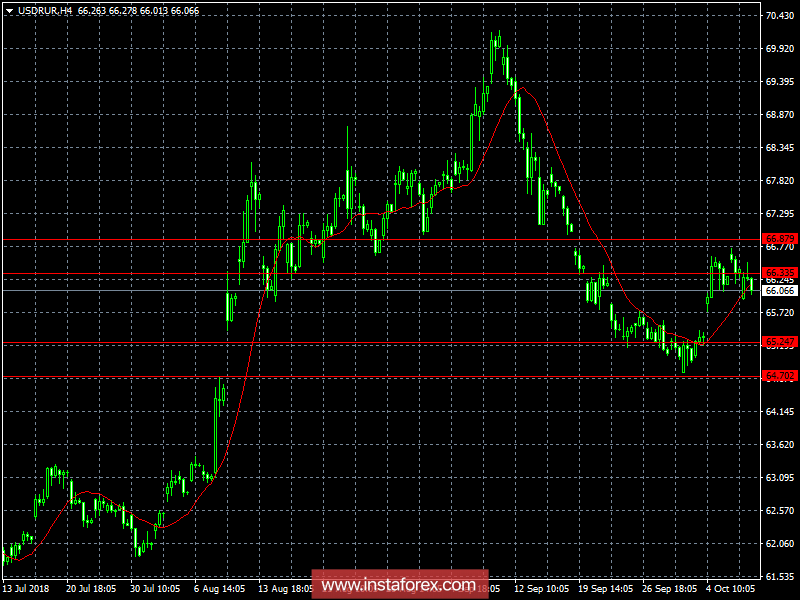Select the current price label 66.066
Viewport: 800px width, 600px height.
(x=780, y=291)
